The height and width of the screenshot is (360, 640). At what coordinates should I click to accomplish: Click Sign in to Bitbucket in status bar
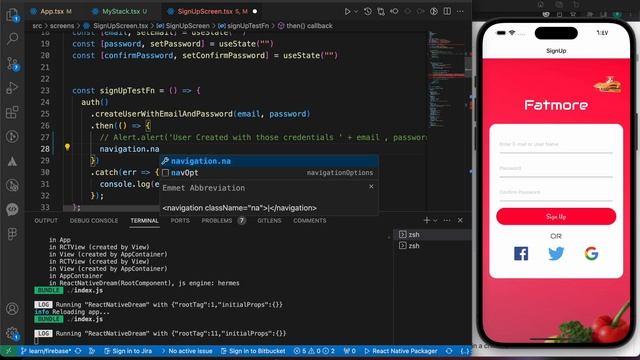coord(253,351)
